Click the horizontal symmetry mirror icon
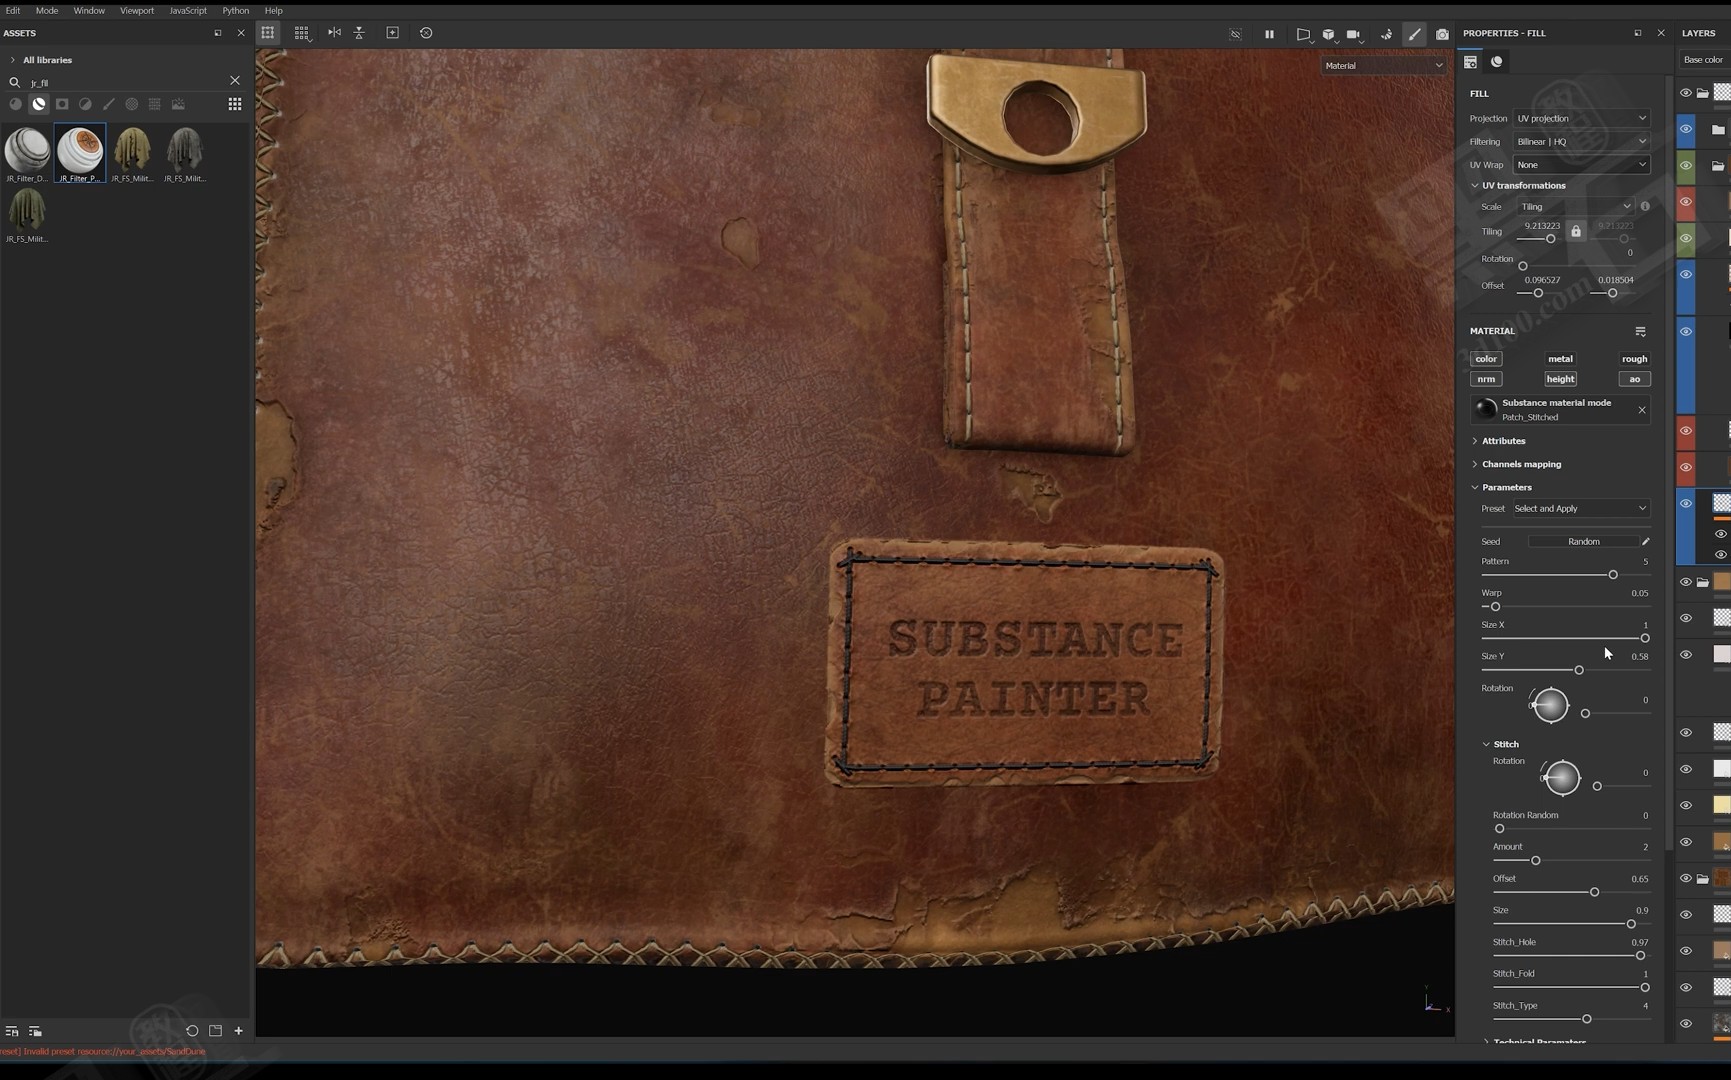Image resolution: width=1731 pixels, height=1080 pixels. [x=334, y=33]
